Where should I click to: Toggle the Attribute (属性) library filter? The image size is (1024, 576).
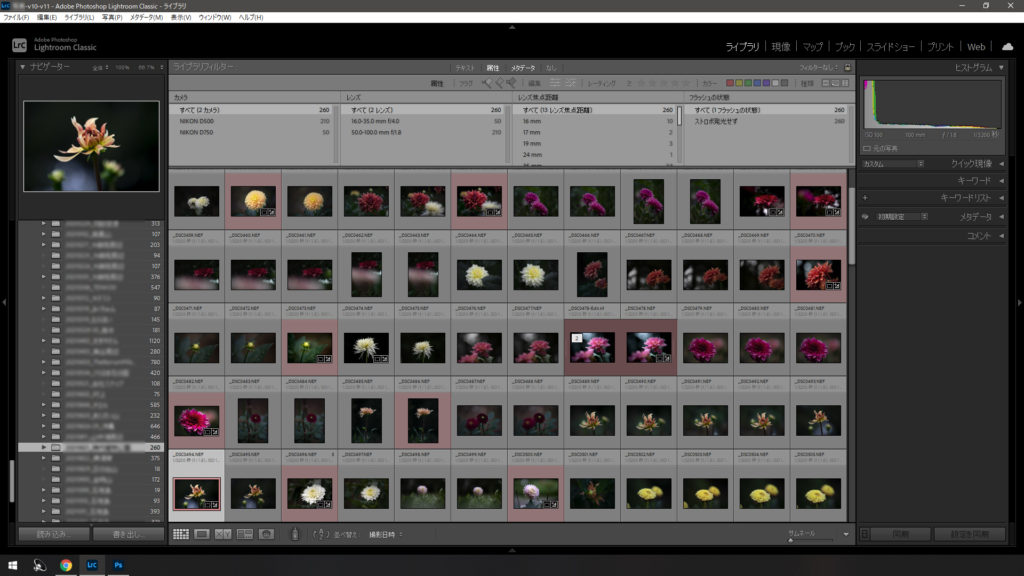tap(493, 67)
